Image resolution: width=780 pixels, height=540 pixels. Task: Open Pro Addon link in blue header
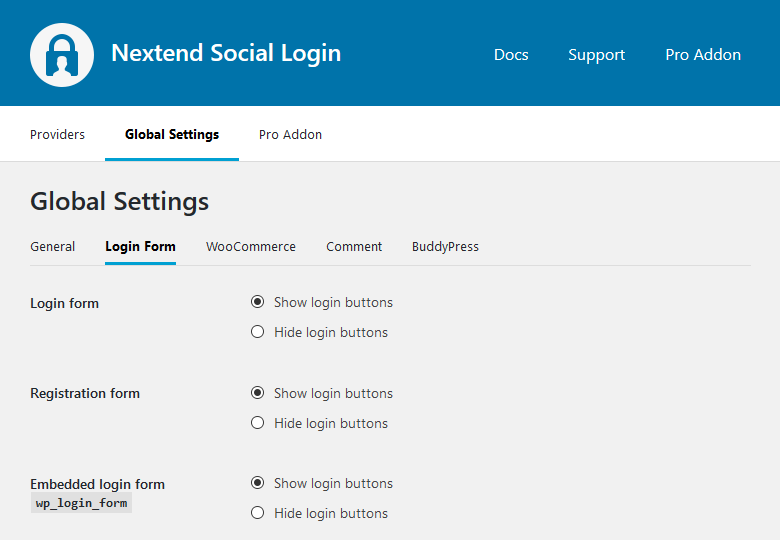[x=703, y=55]
